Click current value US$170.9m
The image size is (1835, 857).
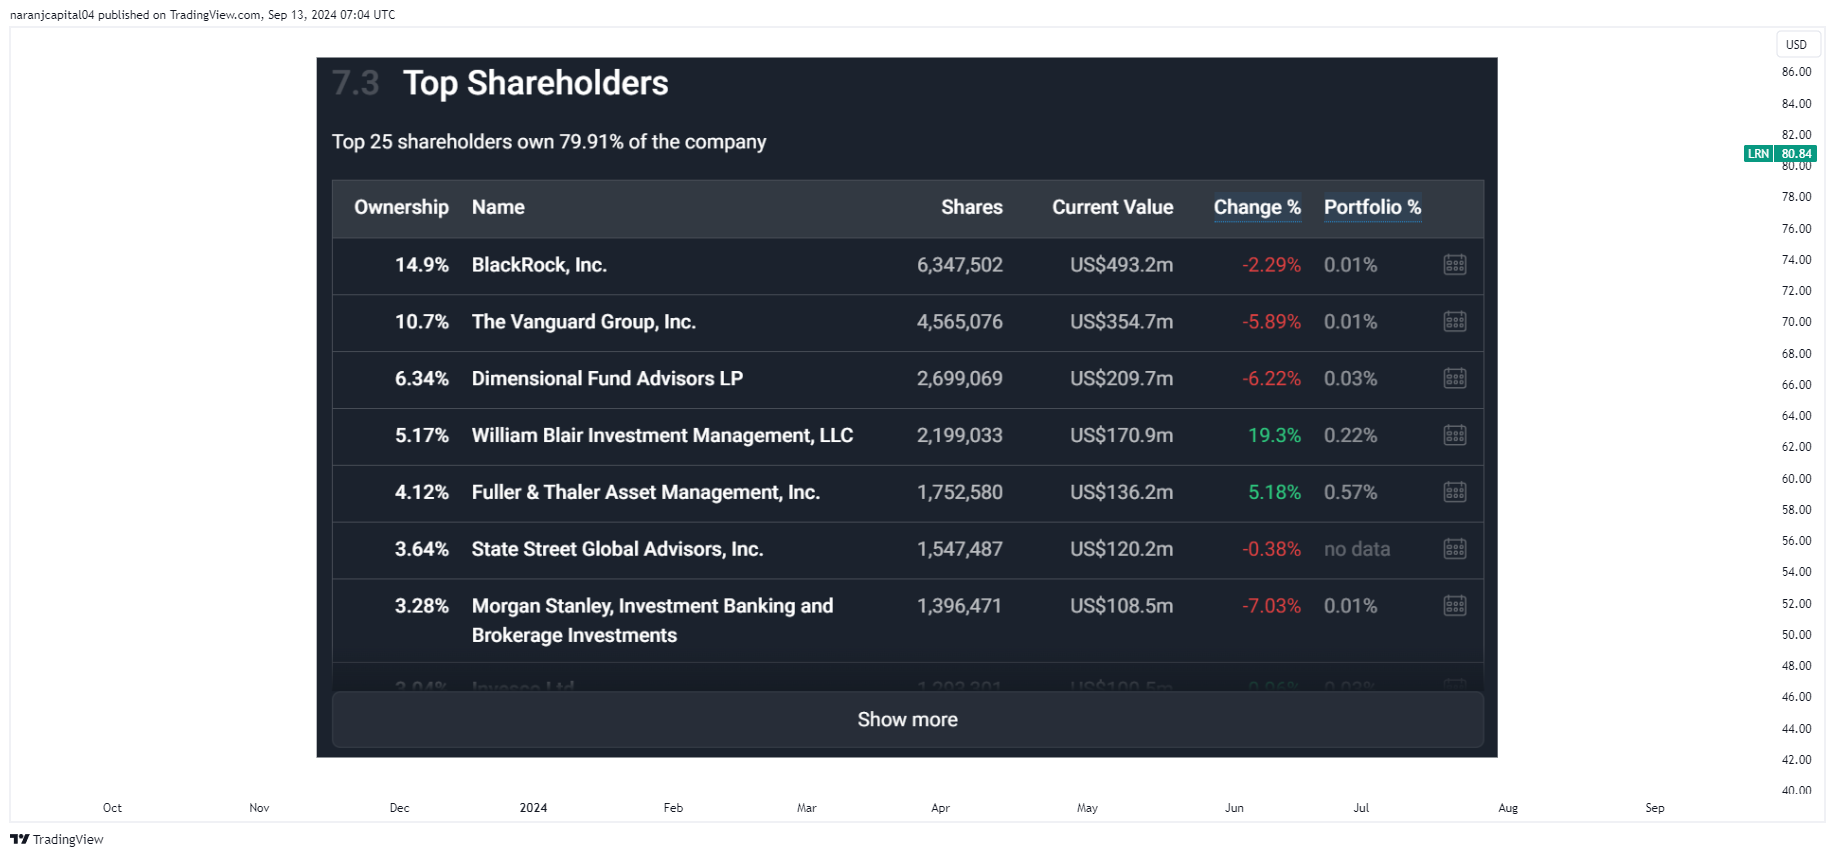pyautogui.click(x=1122, y=436)
